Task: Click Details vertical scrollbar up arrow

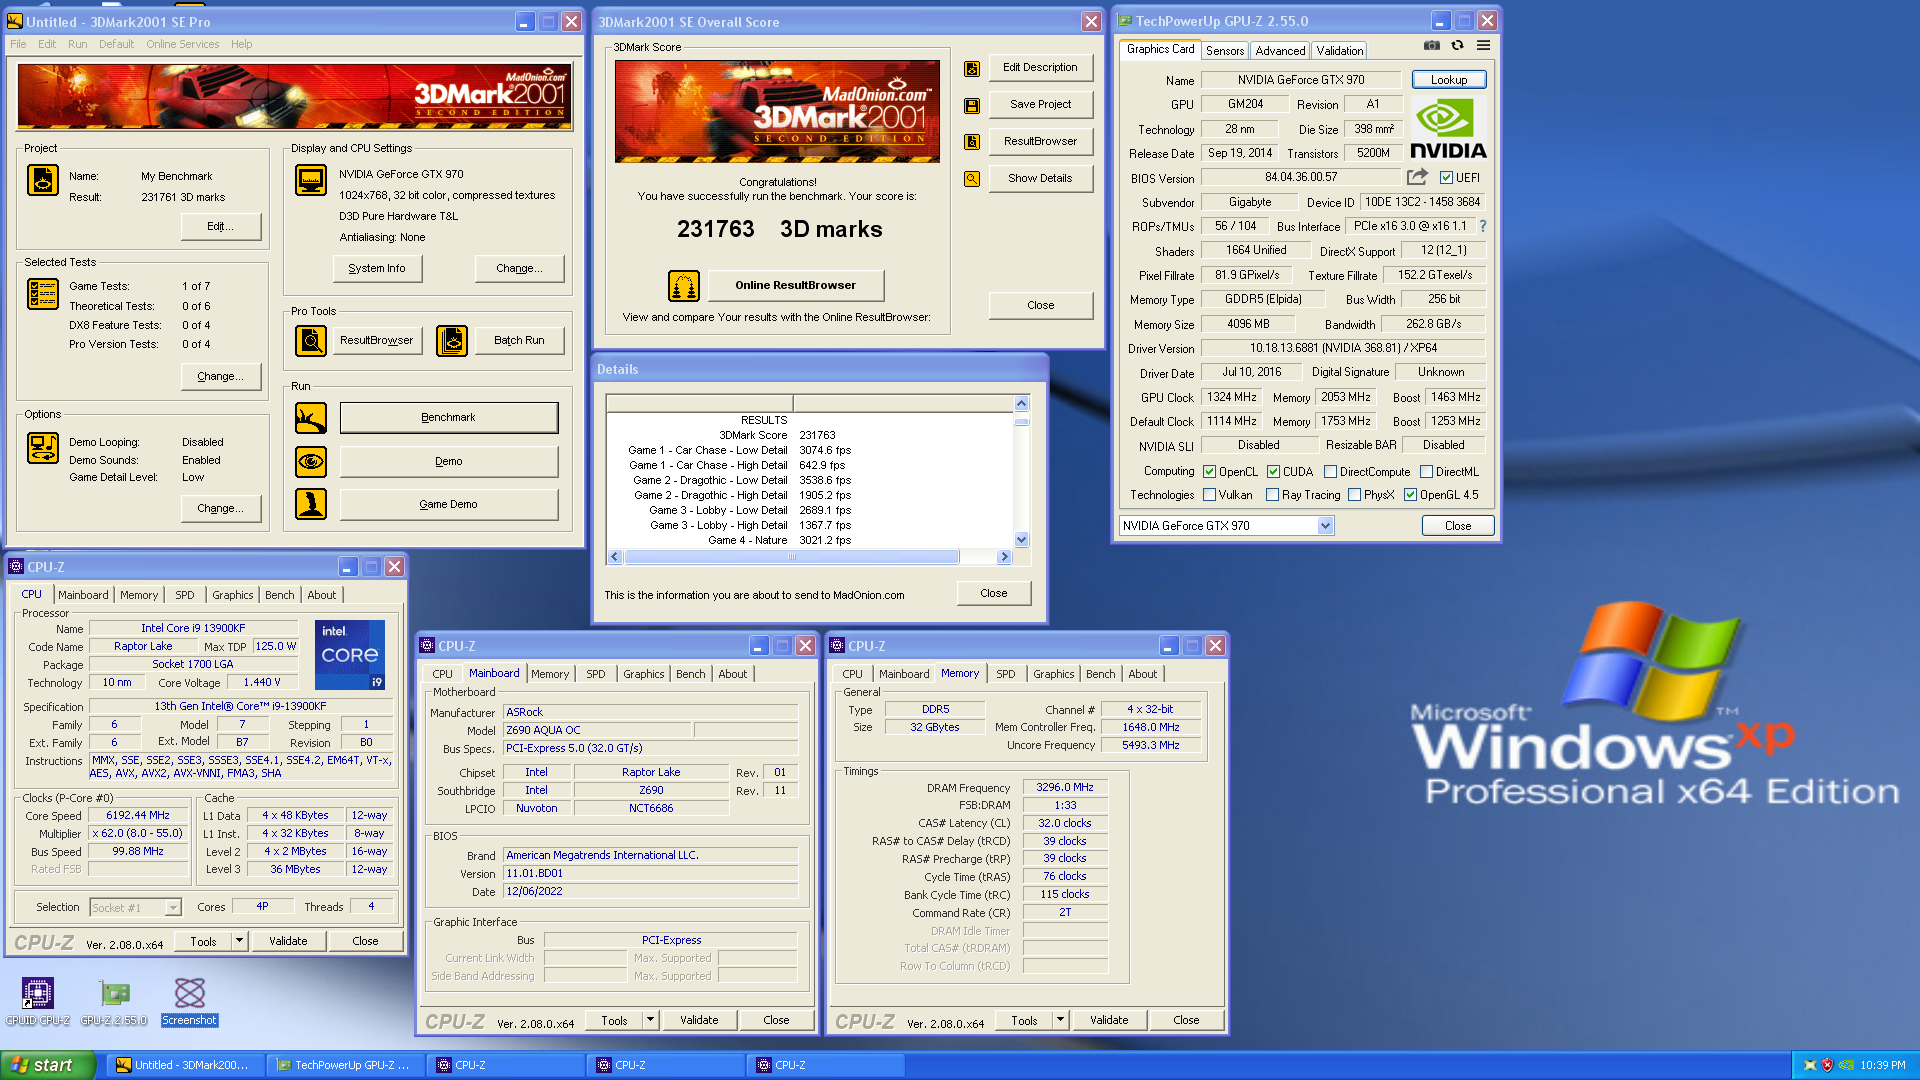Action: pyautogui.click(x=1021, y=404)
